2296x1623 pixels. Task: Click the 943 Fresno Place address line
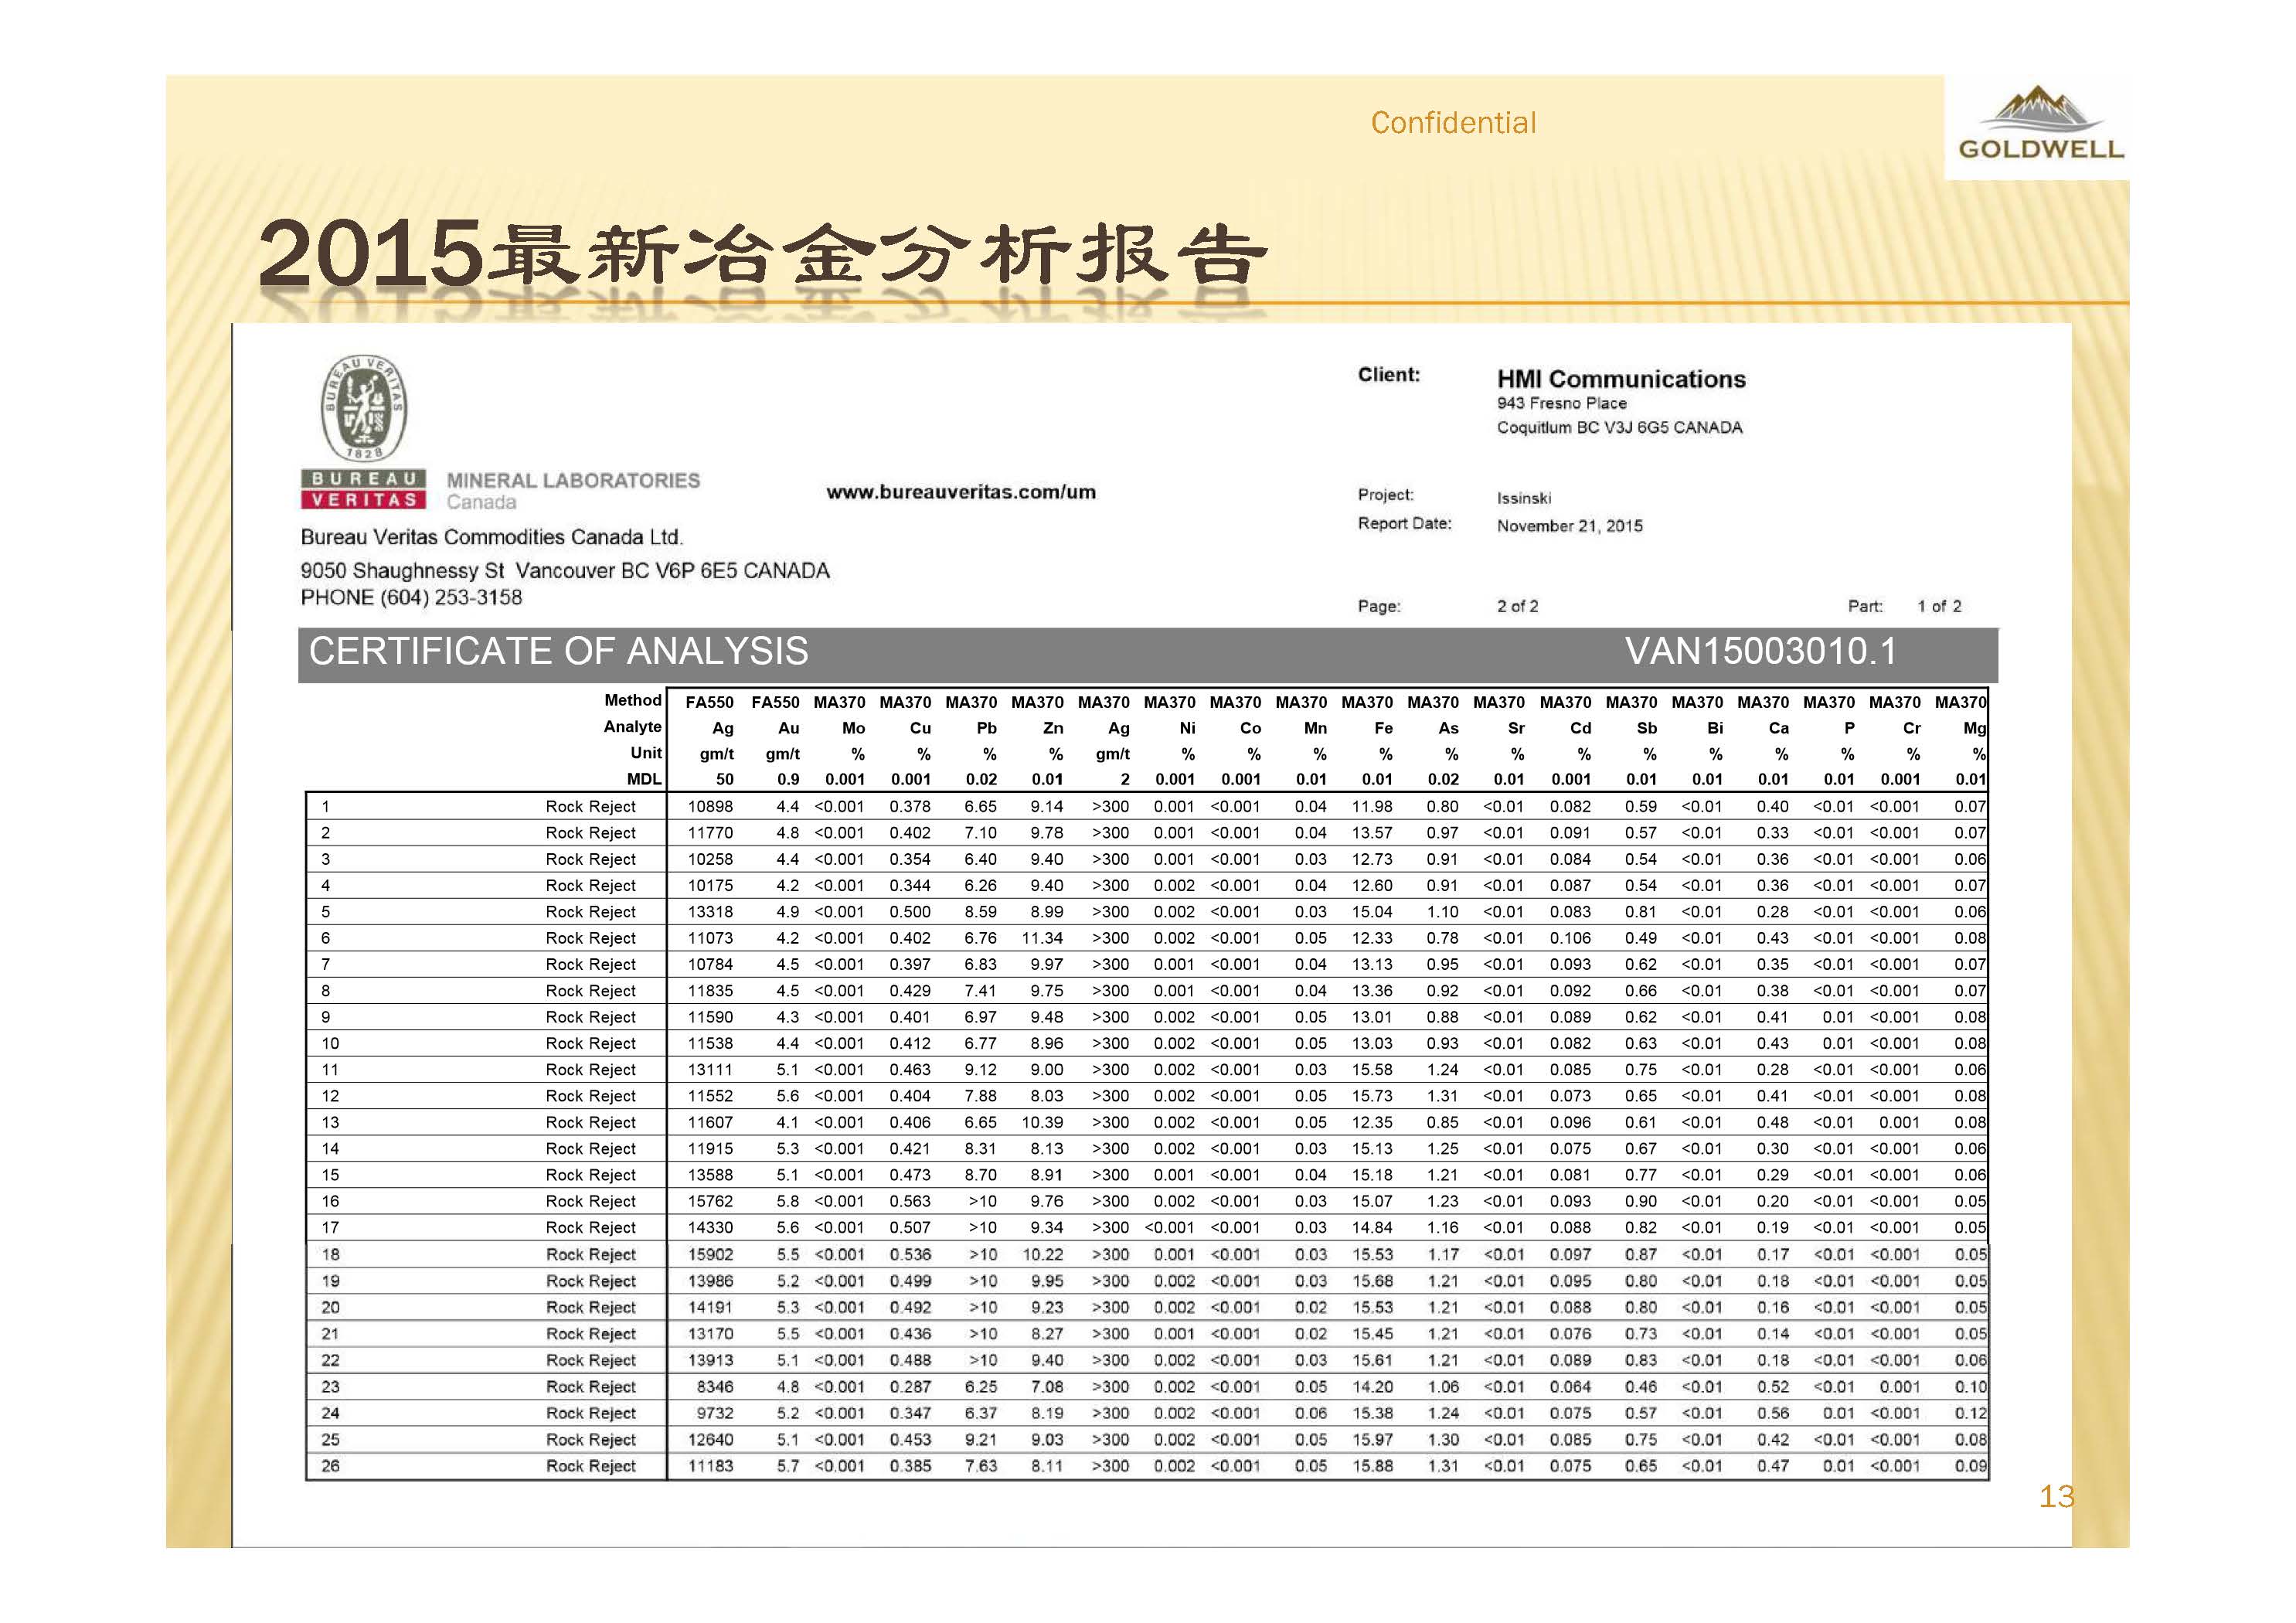pyautogui.click(x=1561, y=403)
